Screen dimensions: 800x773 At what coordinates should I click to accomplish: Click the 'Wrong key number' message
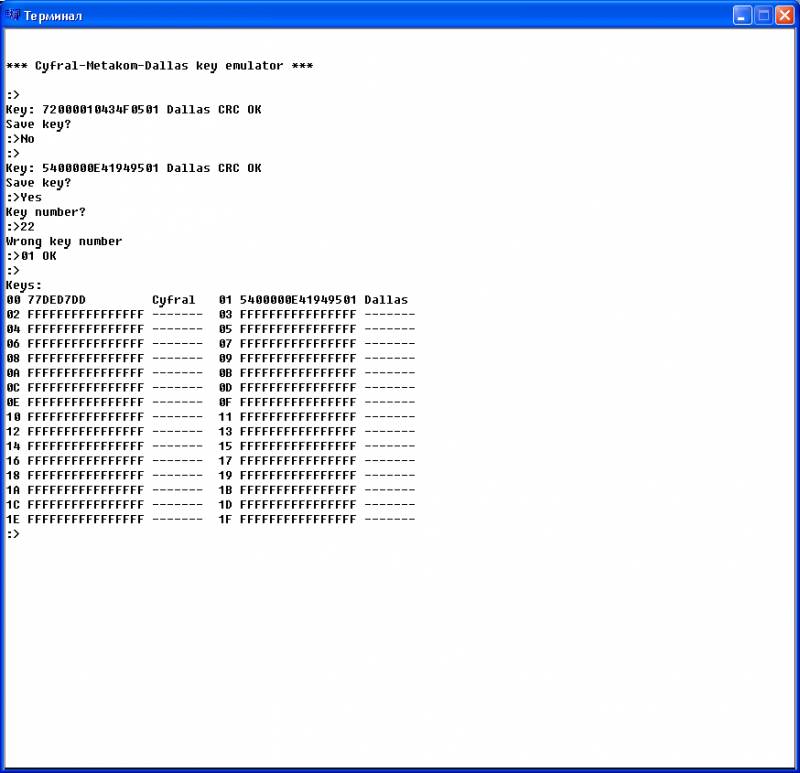point(64,241)
